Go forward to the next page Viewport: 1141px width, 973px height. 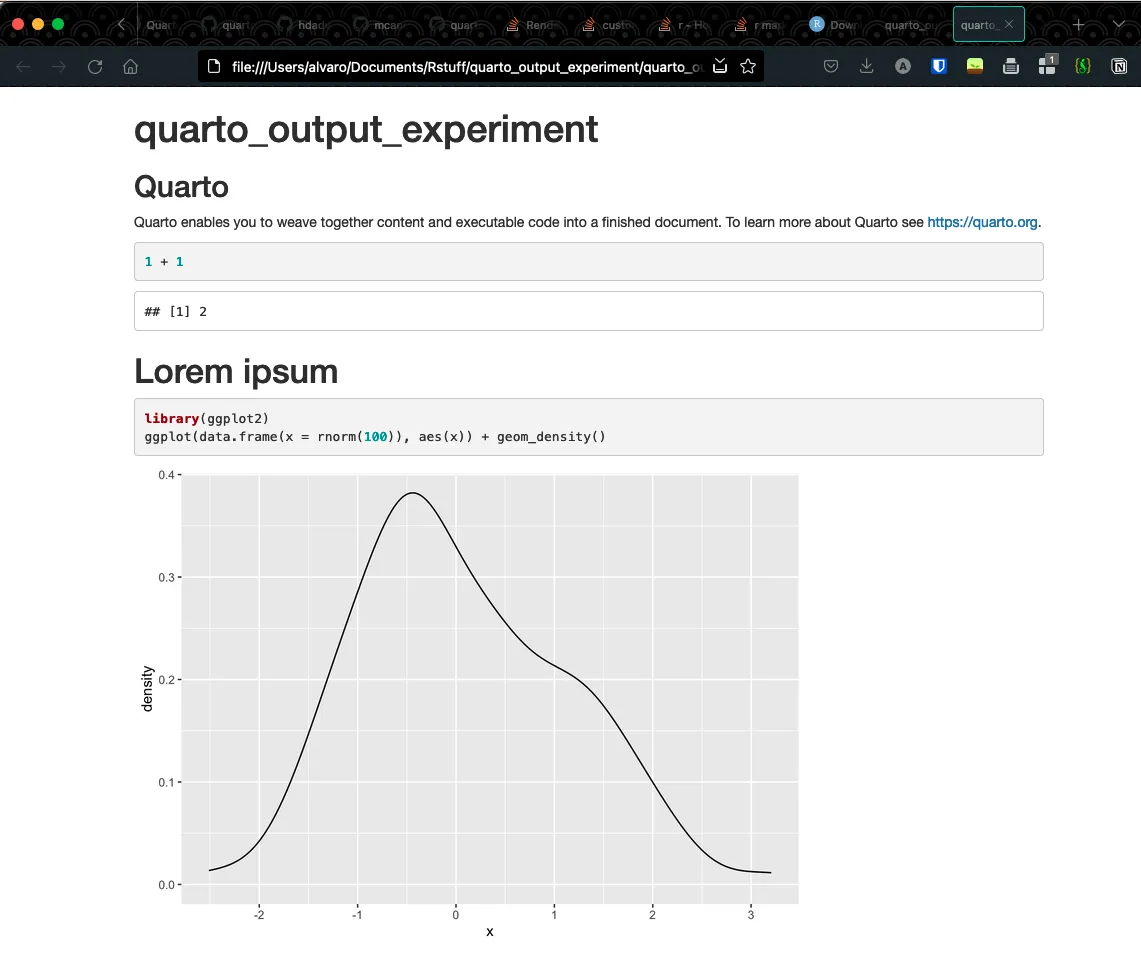[x=59, y=67]
